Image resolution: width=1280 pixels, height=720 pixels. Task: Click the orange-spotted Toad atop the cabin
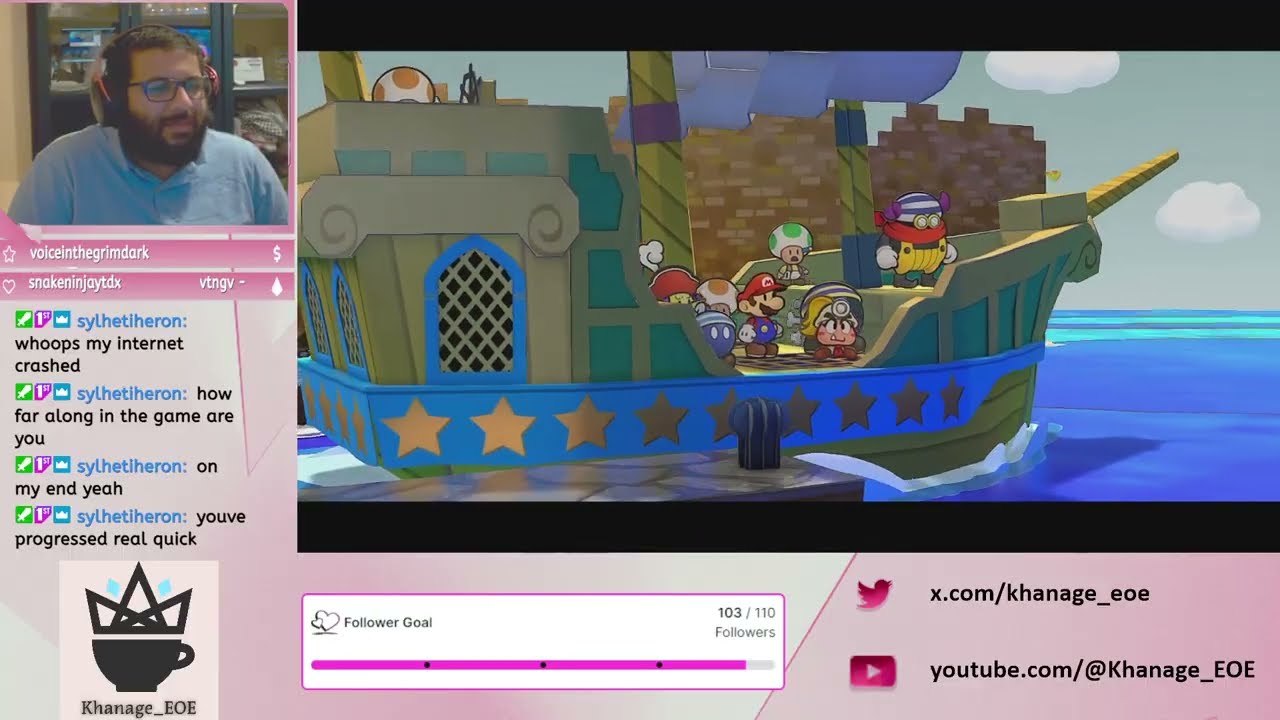pos(404,85)
